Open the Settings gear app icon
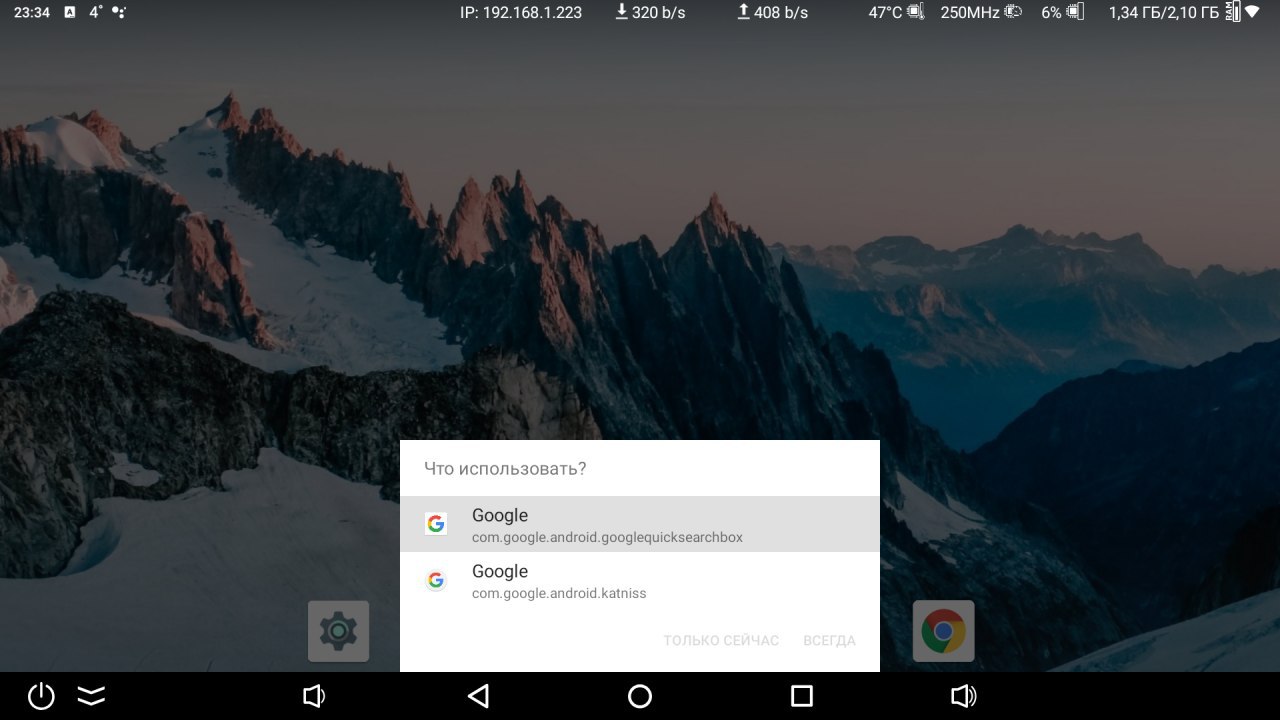 point(339,631)
